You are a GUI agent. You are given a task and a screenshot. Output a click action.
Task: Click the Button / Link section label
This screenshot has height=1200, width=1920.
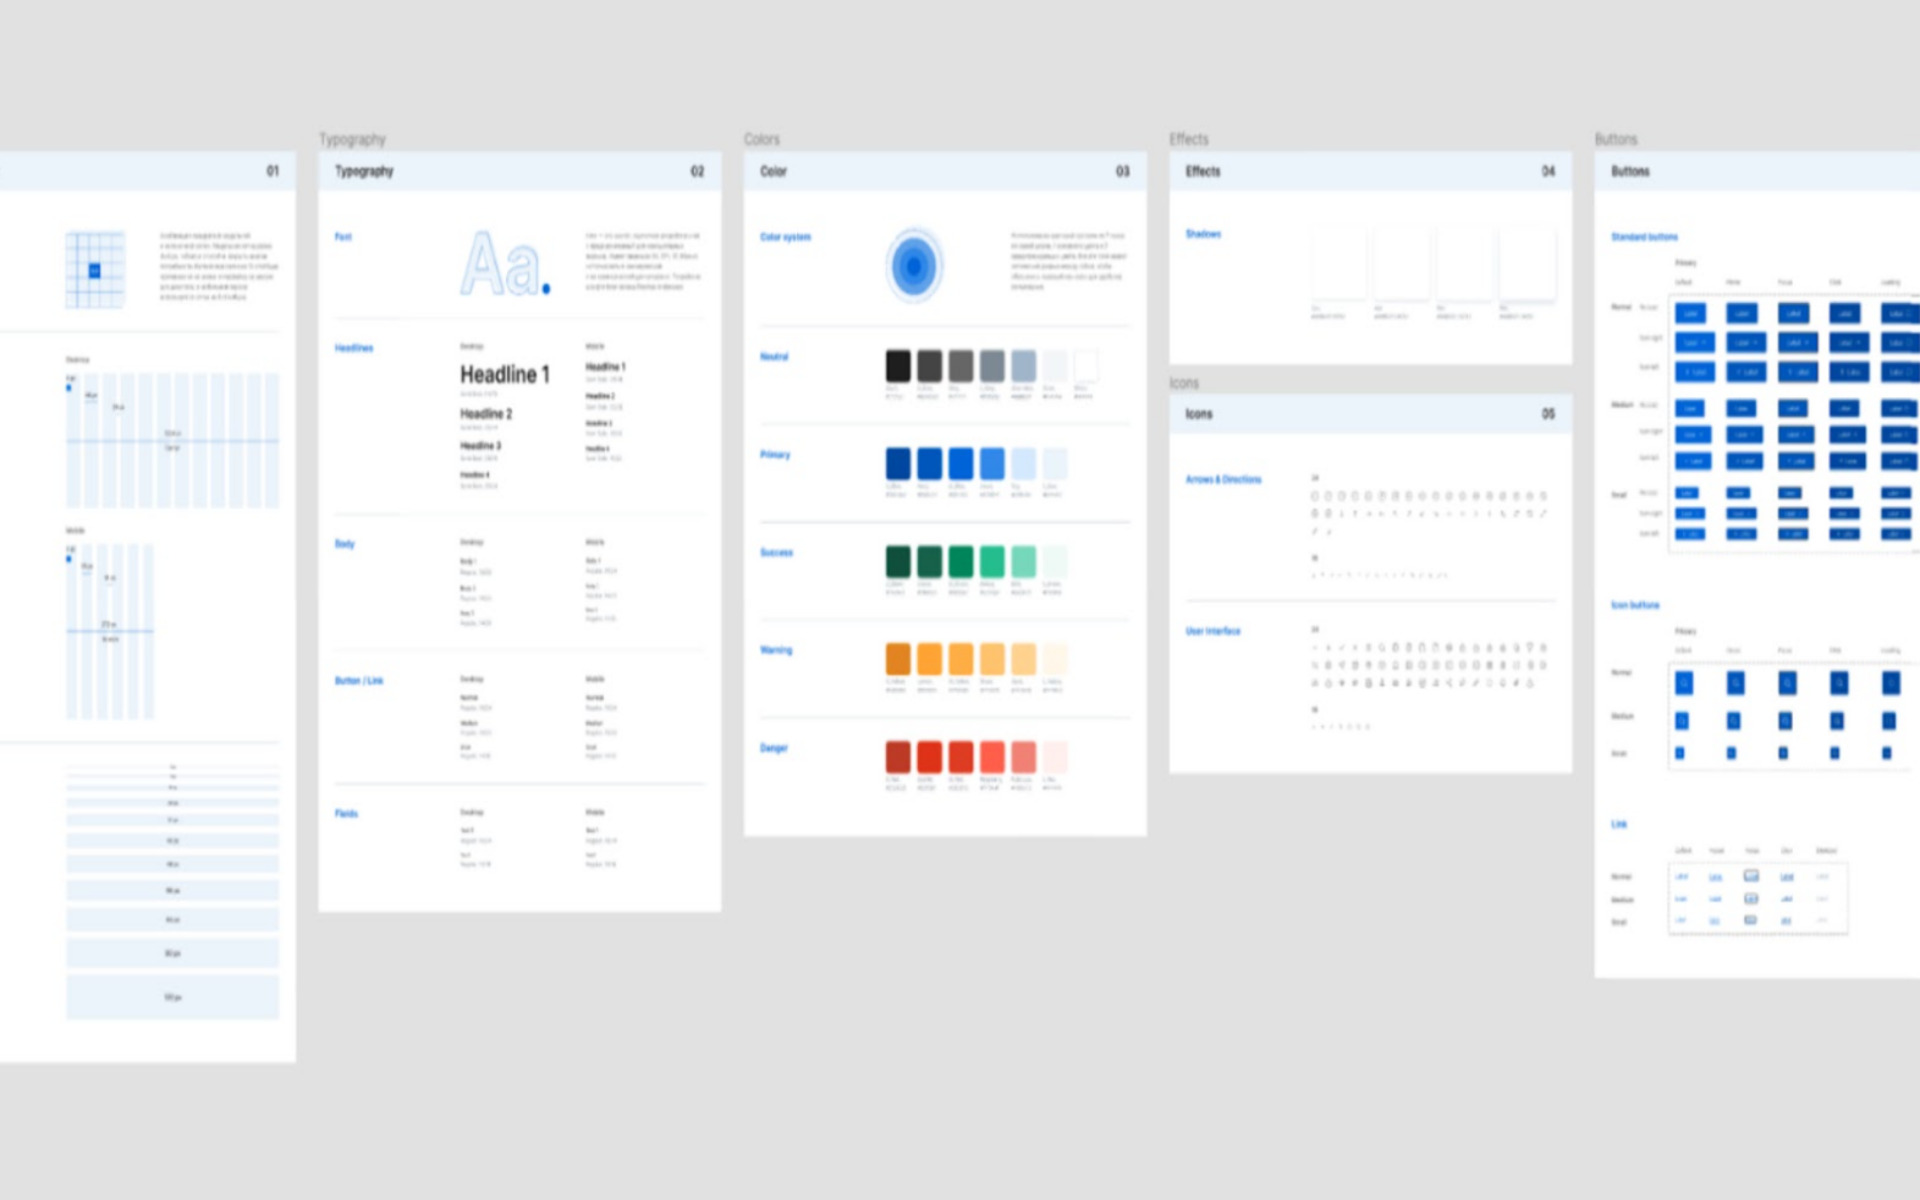[x=359, y=681]
